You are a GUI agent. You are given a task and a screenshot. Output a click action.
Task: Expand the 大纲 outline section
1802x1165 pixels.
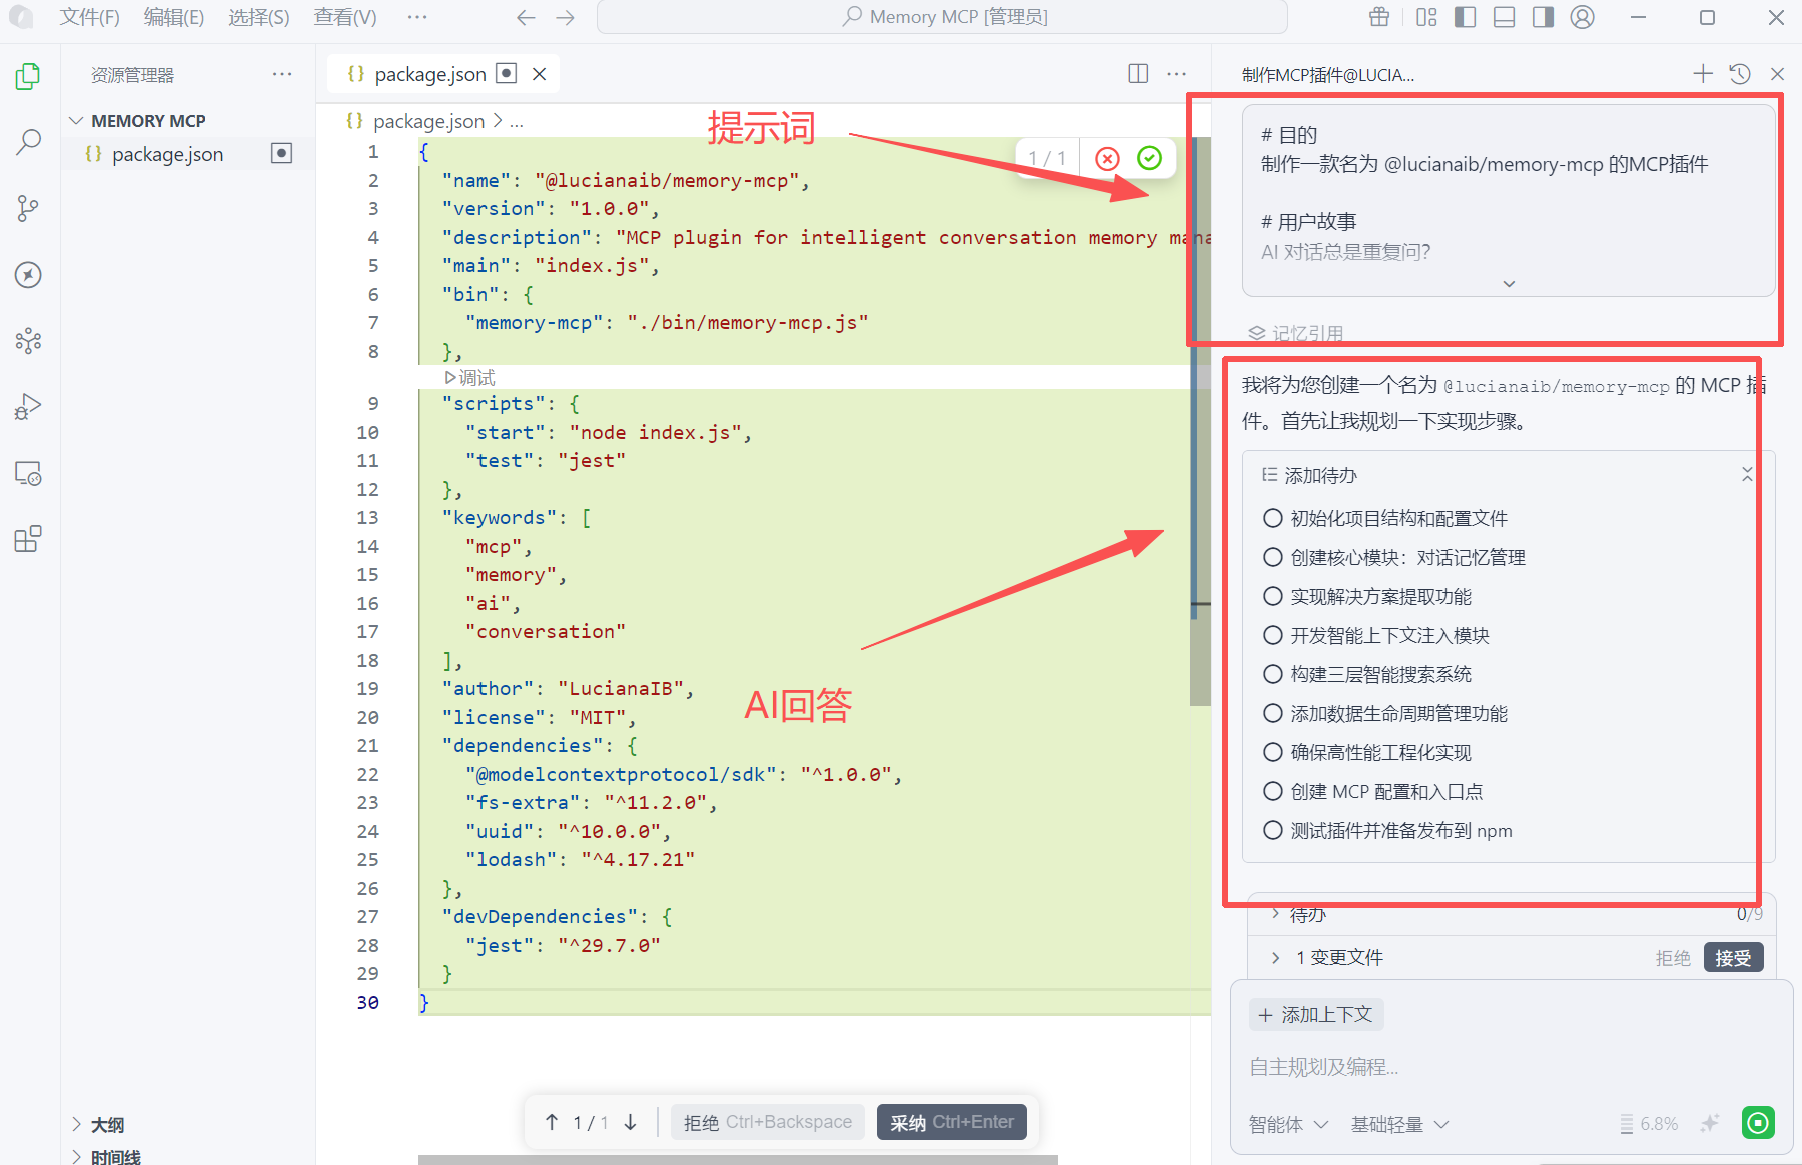click(107, 1125)
